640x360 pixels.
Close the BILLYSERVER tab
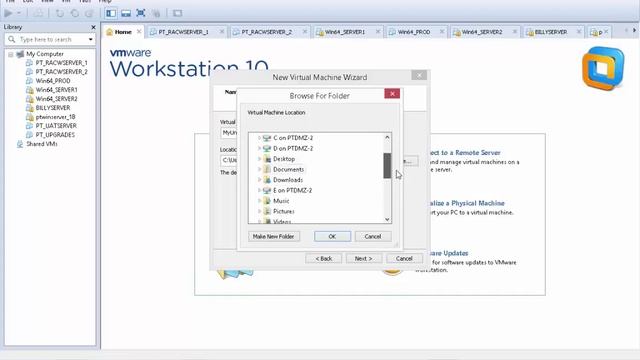click(579, 31)
